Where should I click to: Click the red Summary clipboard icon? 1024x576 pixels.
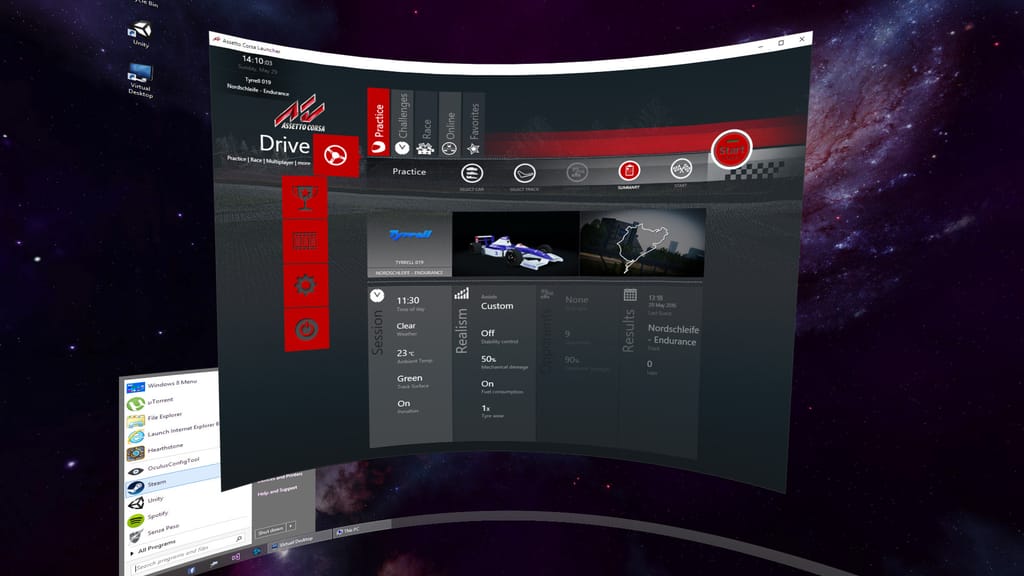[x=629, y=170]
